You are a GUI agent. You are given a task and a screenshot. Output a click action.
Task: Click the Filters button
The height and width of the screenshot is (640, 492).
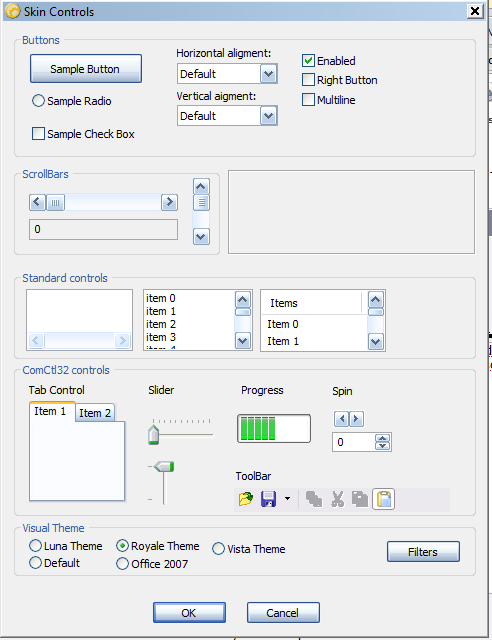coord(423,552)
